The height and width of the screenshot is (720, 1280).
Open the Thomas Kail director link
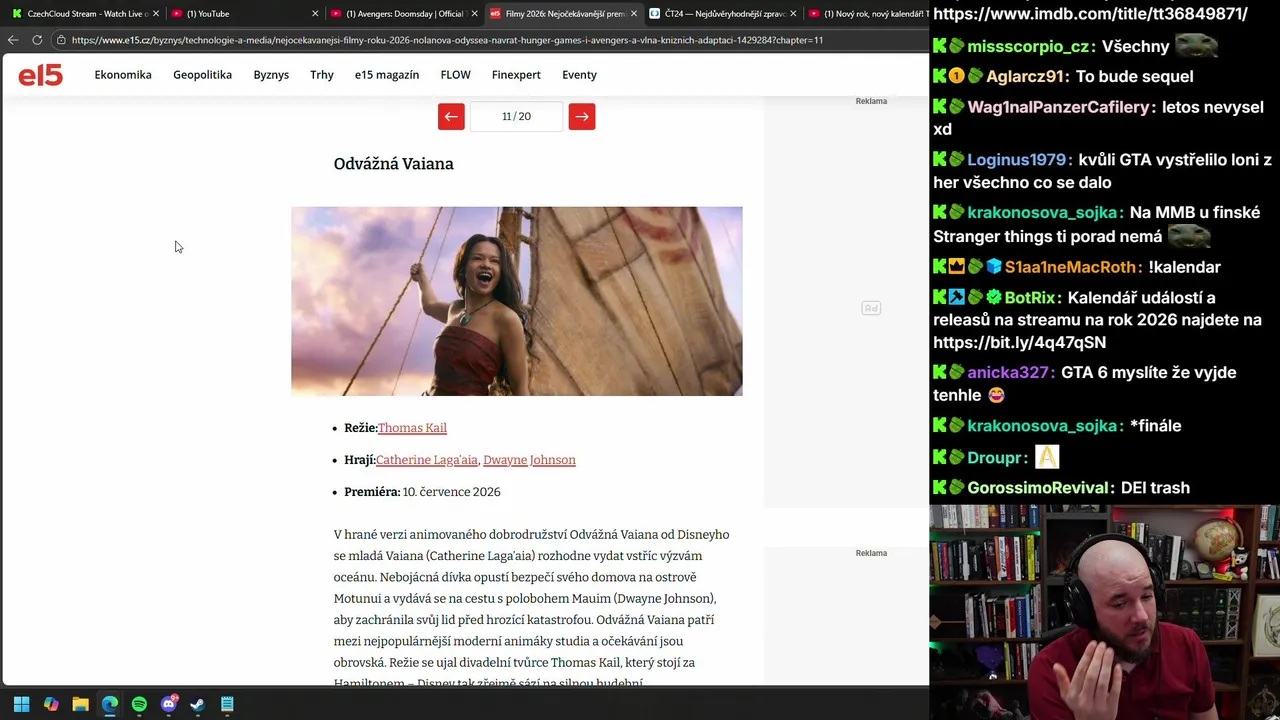click(412, 428)
